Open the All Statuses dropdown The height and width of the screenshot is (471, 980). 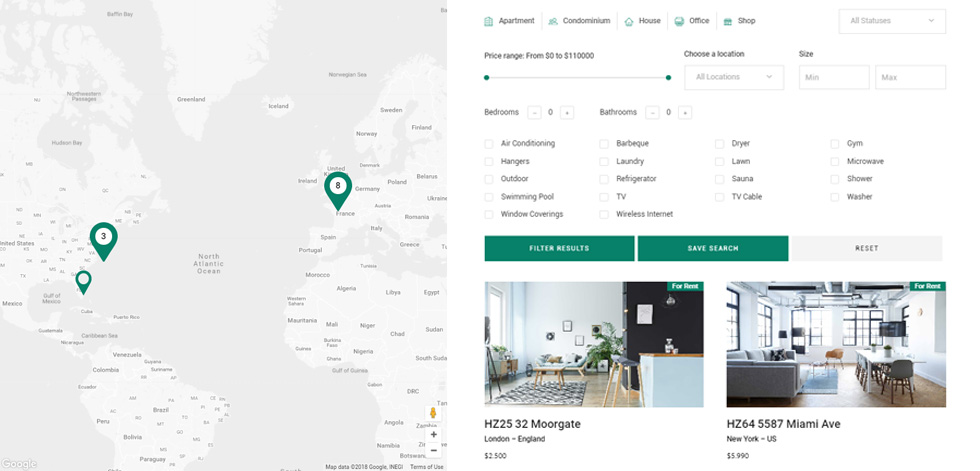click(892, 21)
